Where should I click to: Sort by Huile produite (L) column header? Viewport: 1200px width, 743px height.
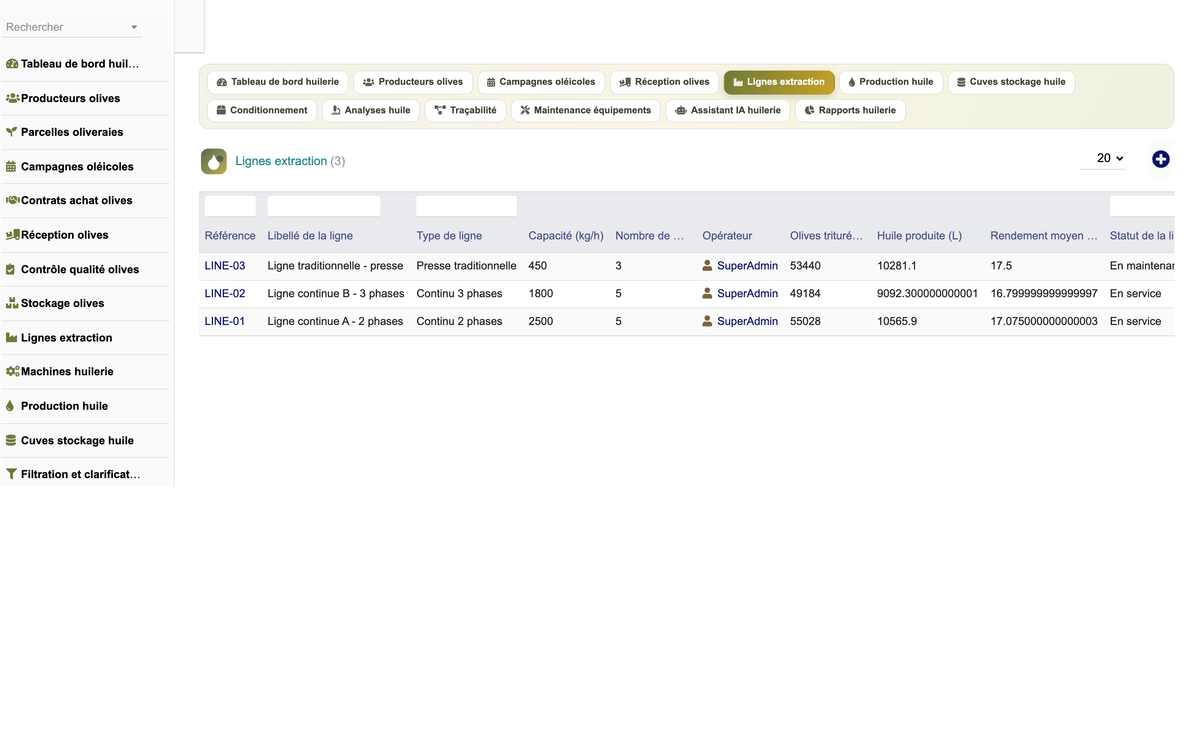click(919, 236)
